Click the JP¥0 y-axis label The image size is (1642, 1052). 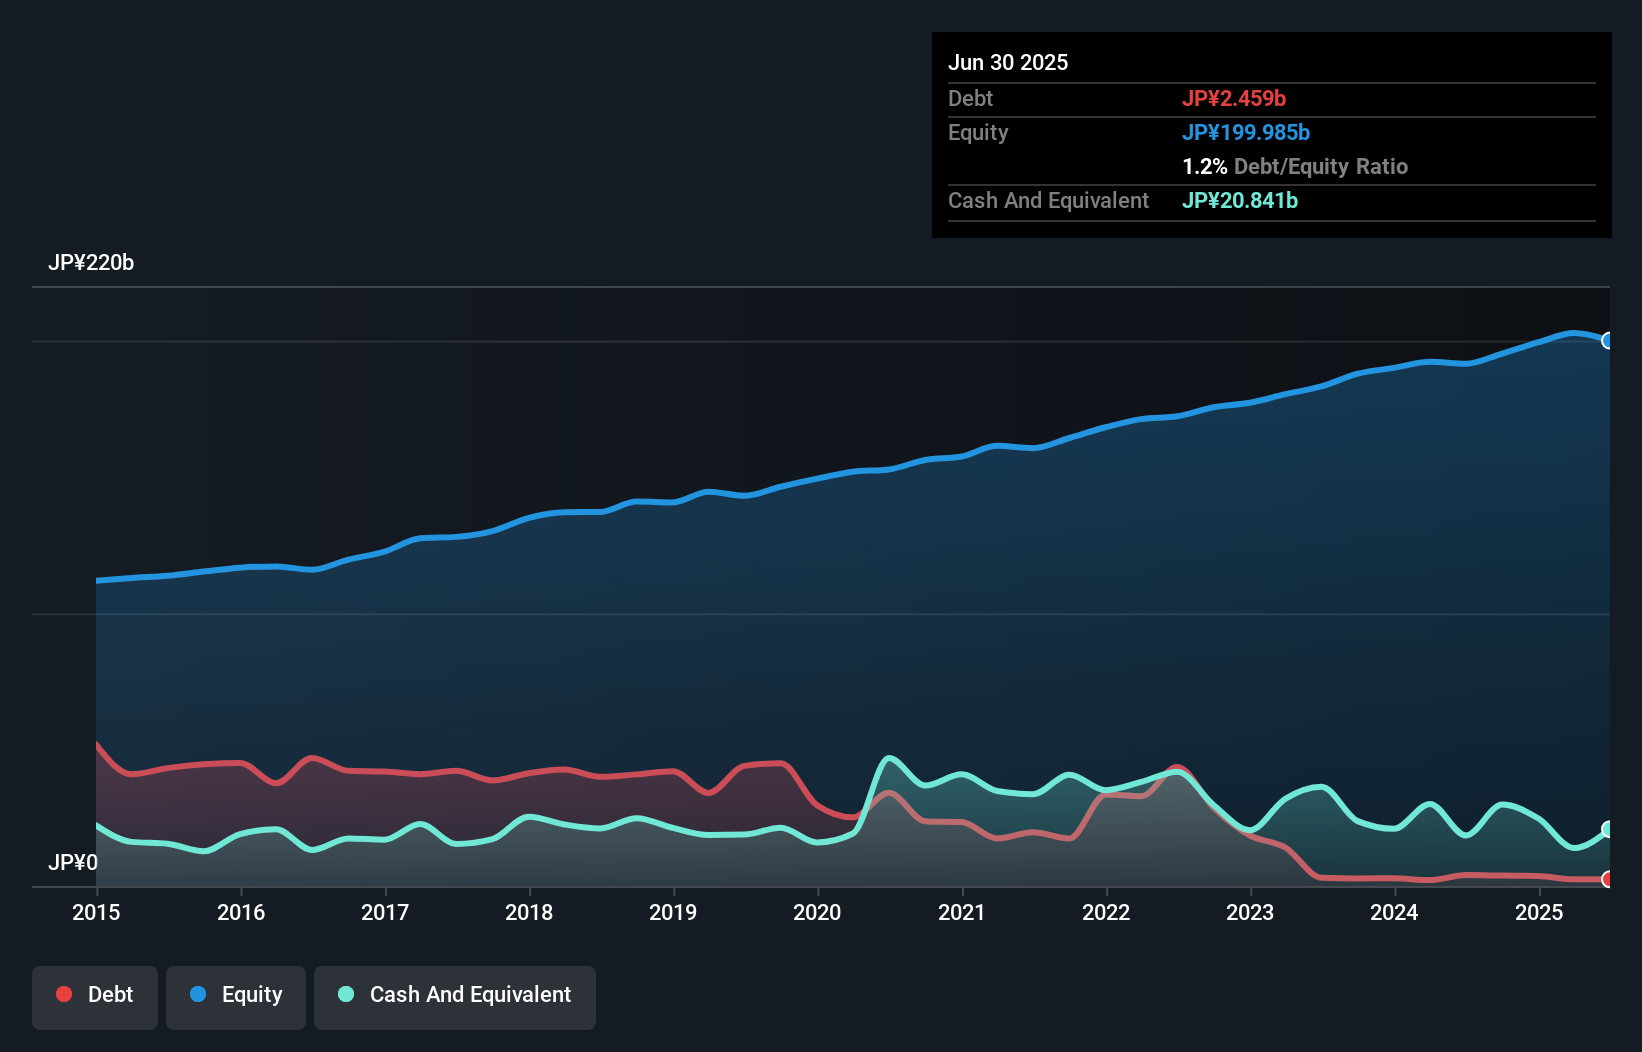73,862
